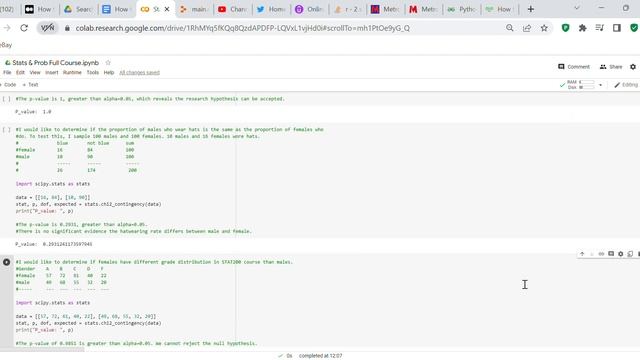Screen dimensions: 640x360
Task: Open the Tools menu
Action: tap(93, 72)
